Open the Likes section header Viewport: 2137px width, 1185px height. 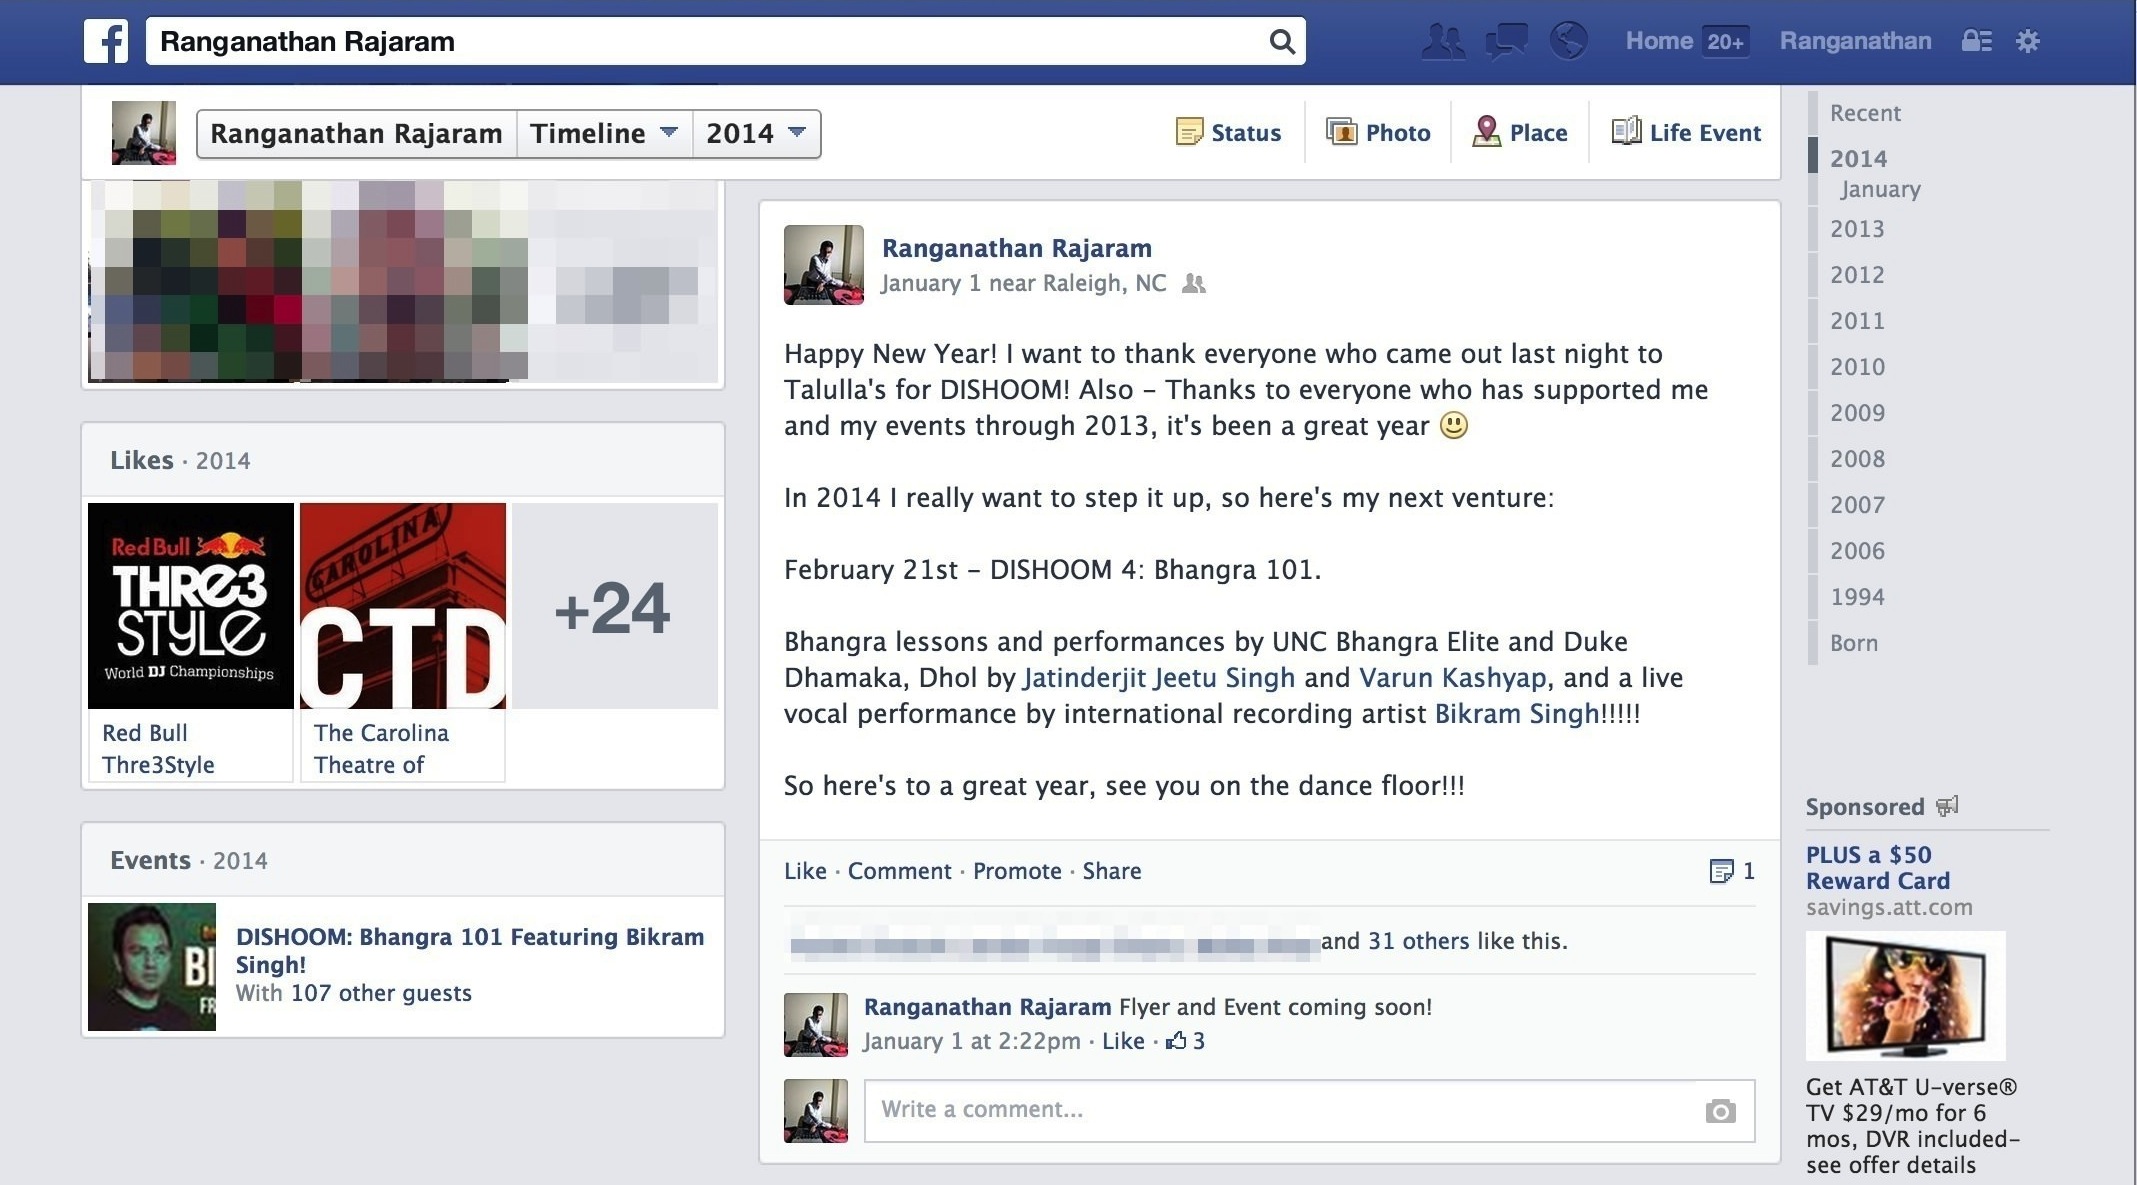coord(142,460)
